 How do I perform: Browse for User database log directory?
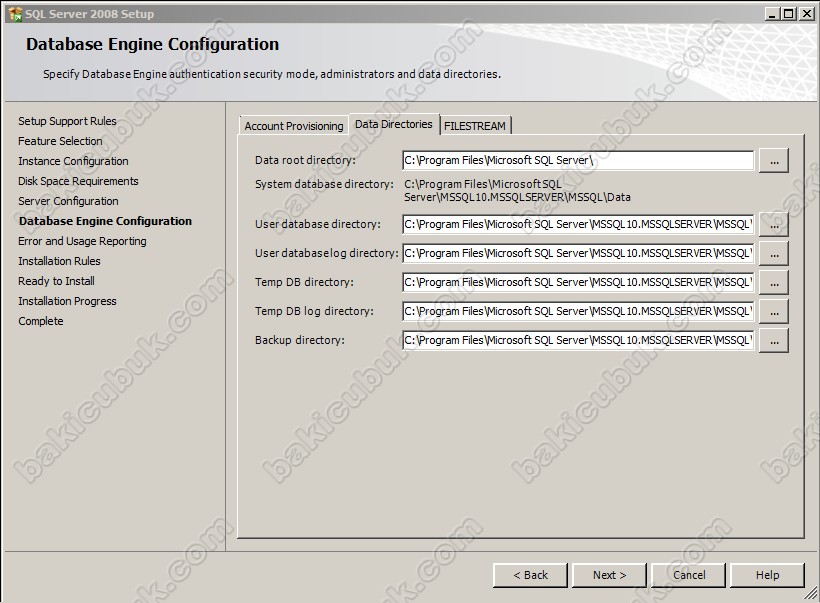[774, 254]
